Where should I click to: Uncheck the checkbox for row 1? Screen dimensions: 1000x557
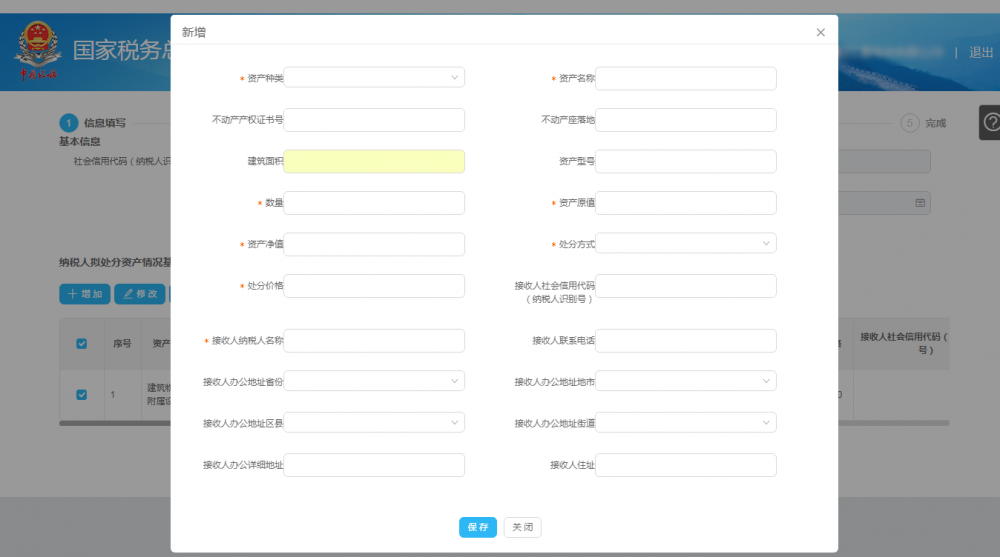click(82, 394)
